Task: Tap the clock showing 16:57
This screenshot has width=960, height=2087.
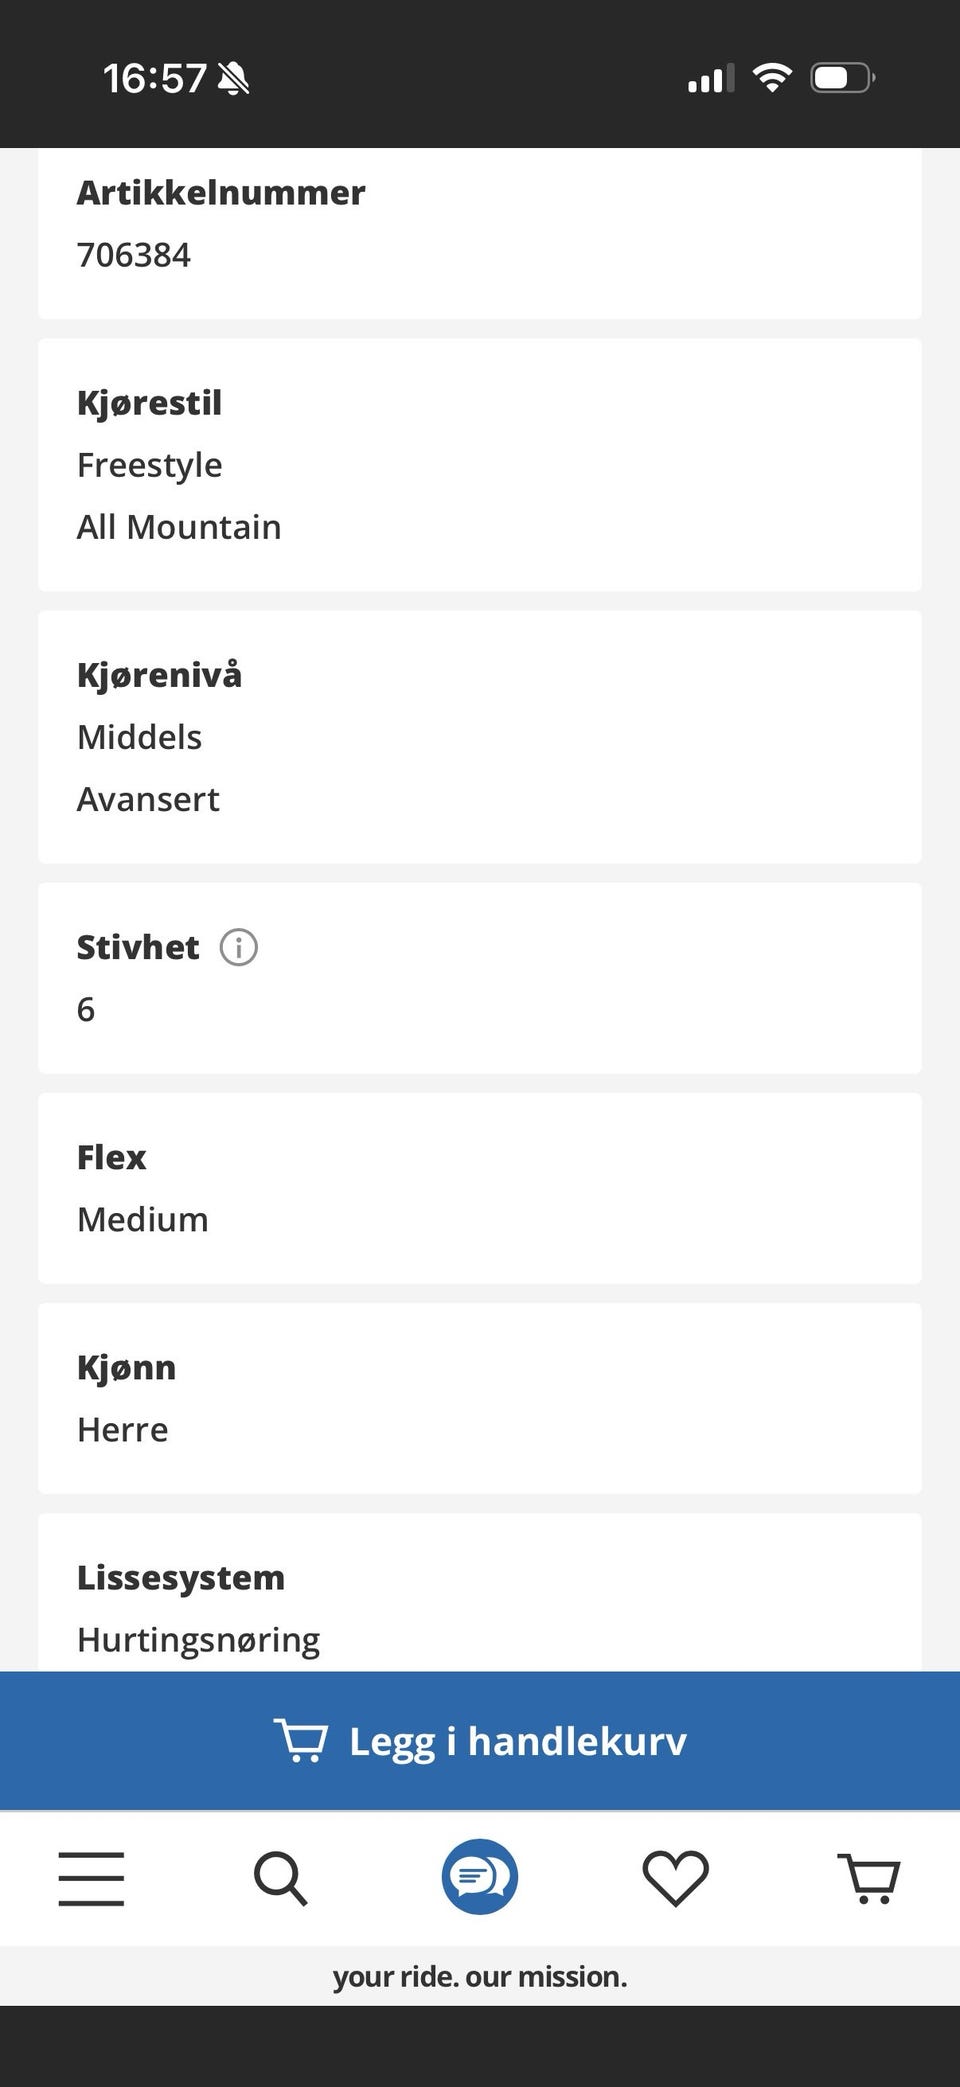Action: [155, 78]
